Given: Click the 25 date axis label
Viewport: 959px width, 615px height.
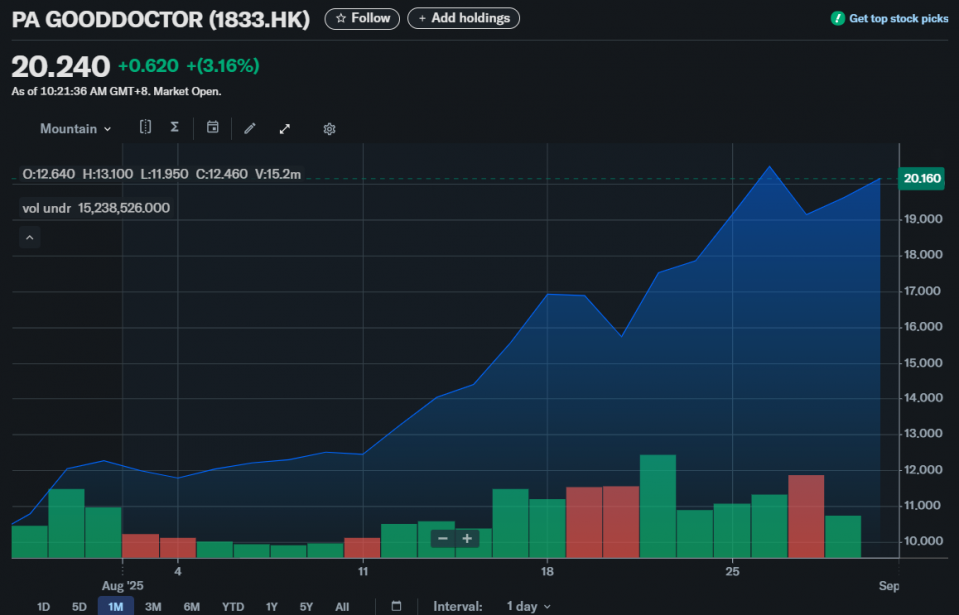Looking at the screenshot, I should click(x=732, y=572).
